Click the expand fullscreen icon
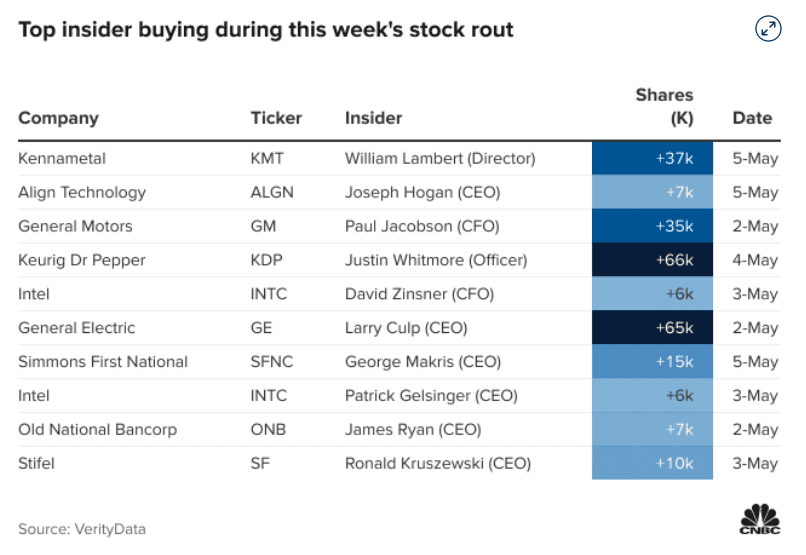 767,29
